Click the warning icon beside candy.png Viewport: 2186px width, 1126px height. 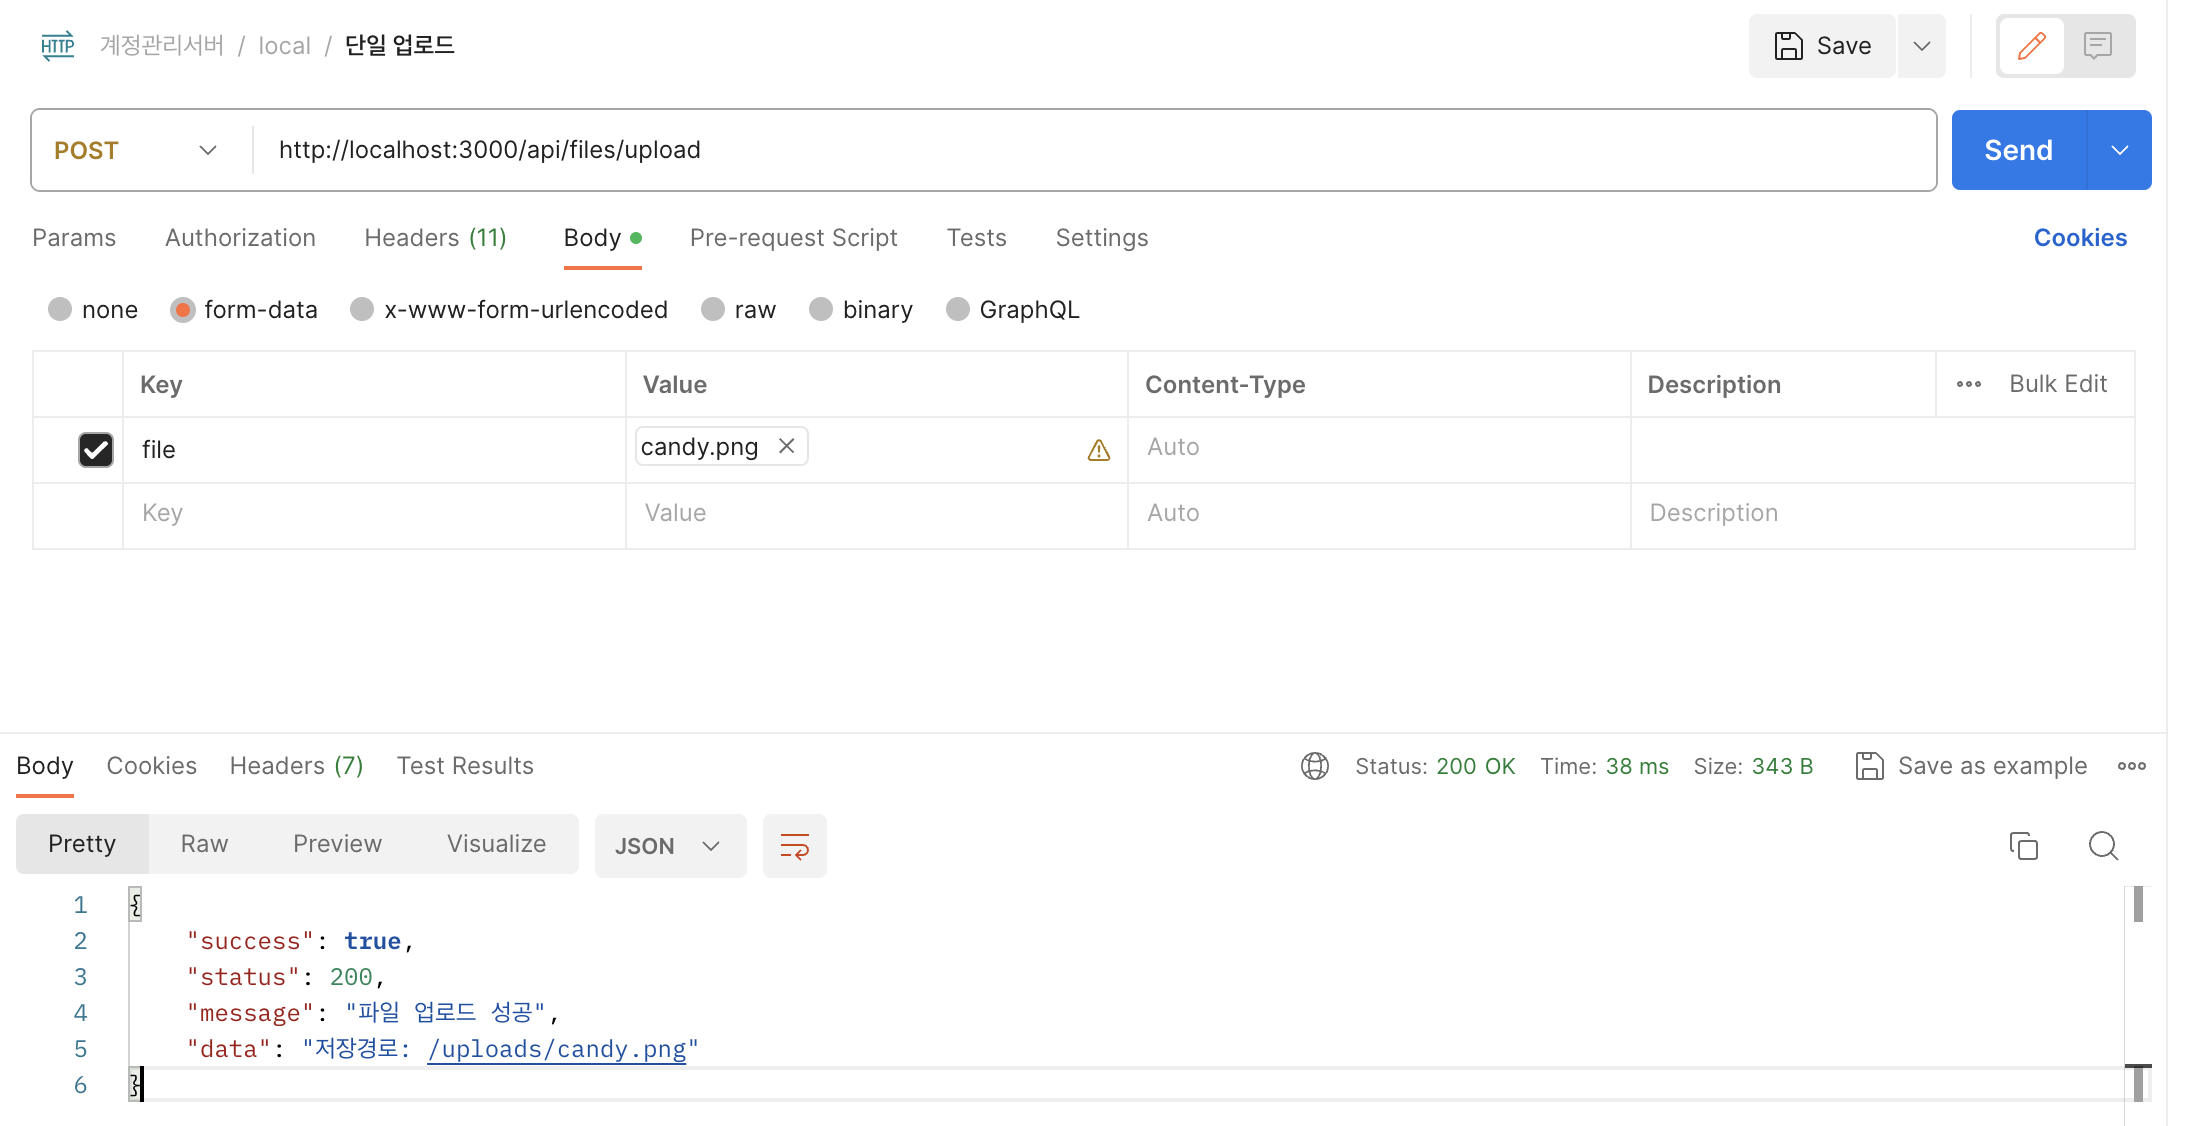click(1098, 450)
